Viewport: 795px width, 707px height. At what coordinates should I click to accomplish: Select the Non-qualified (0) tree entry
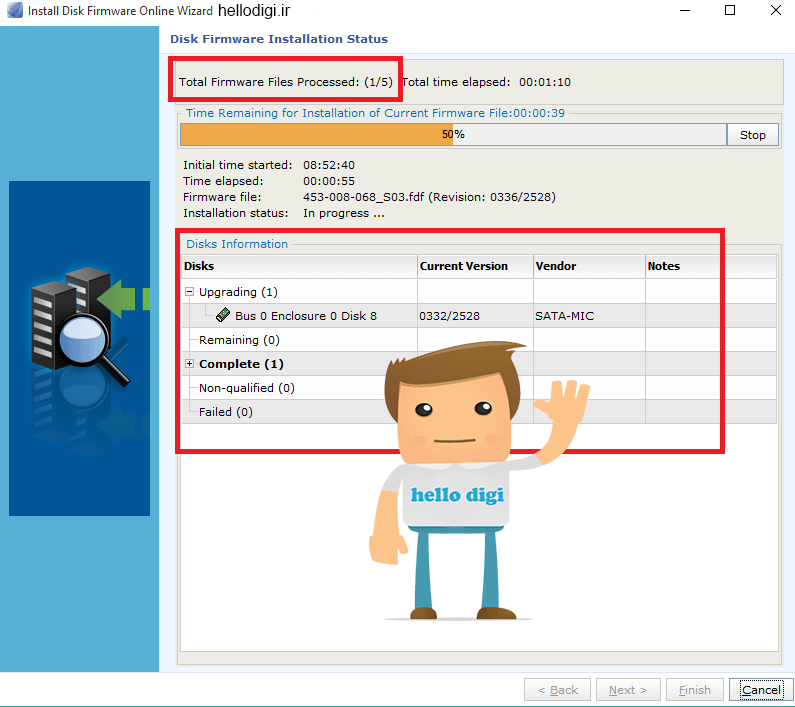[x=246, y=388]
